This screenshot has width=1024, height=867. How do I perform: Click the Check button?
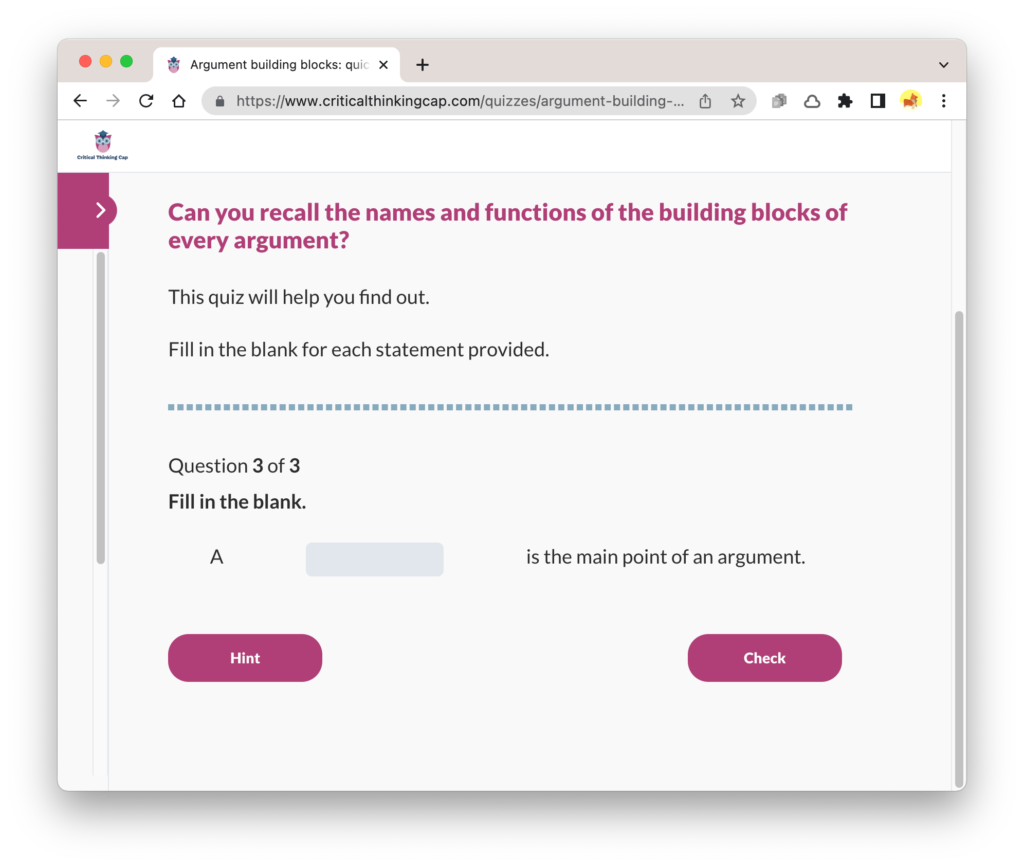765,658
